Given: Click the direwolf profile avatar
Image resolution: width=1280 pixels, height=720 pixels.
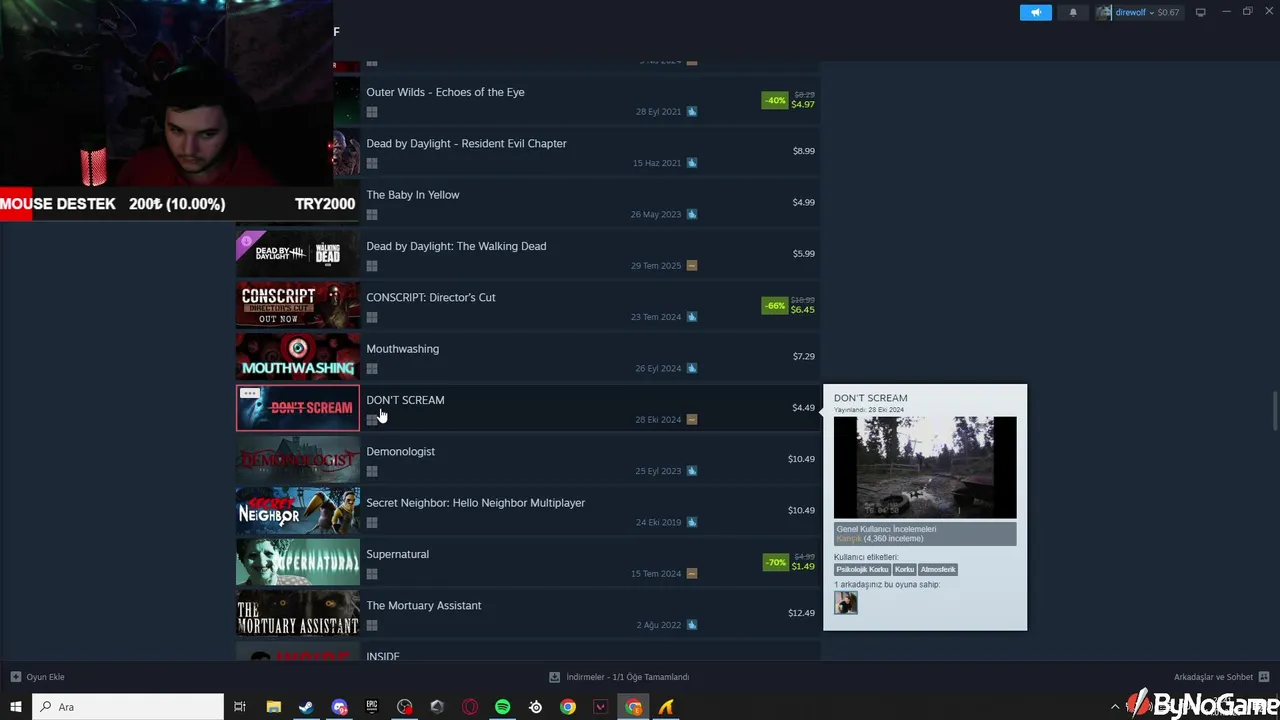Looking at the screenshot, I should (x=1103, y=12).
